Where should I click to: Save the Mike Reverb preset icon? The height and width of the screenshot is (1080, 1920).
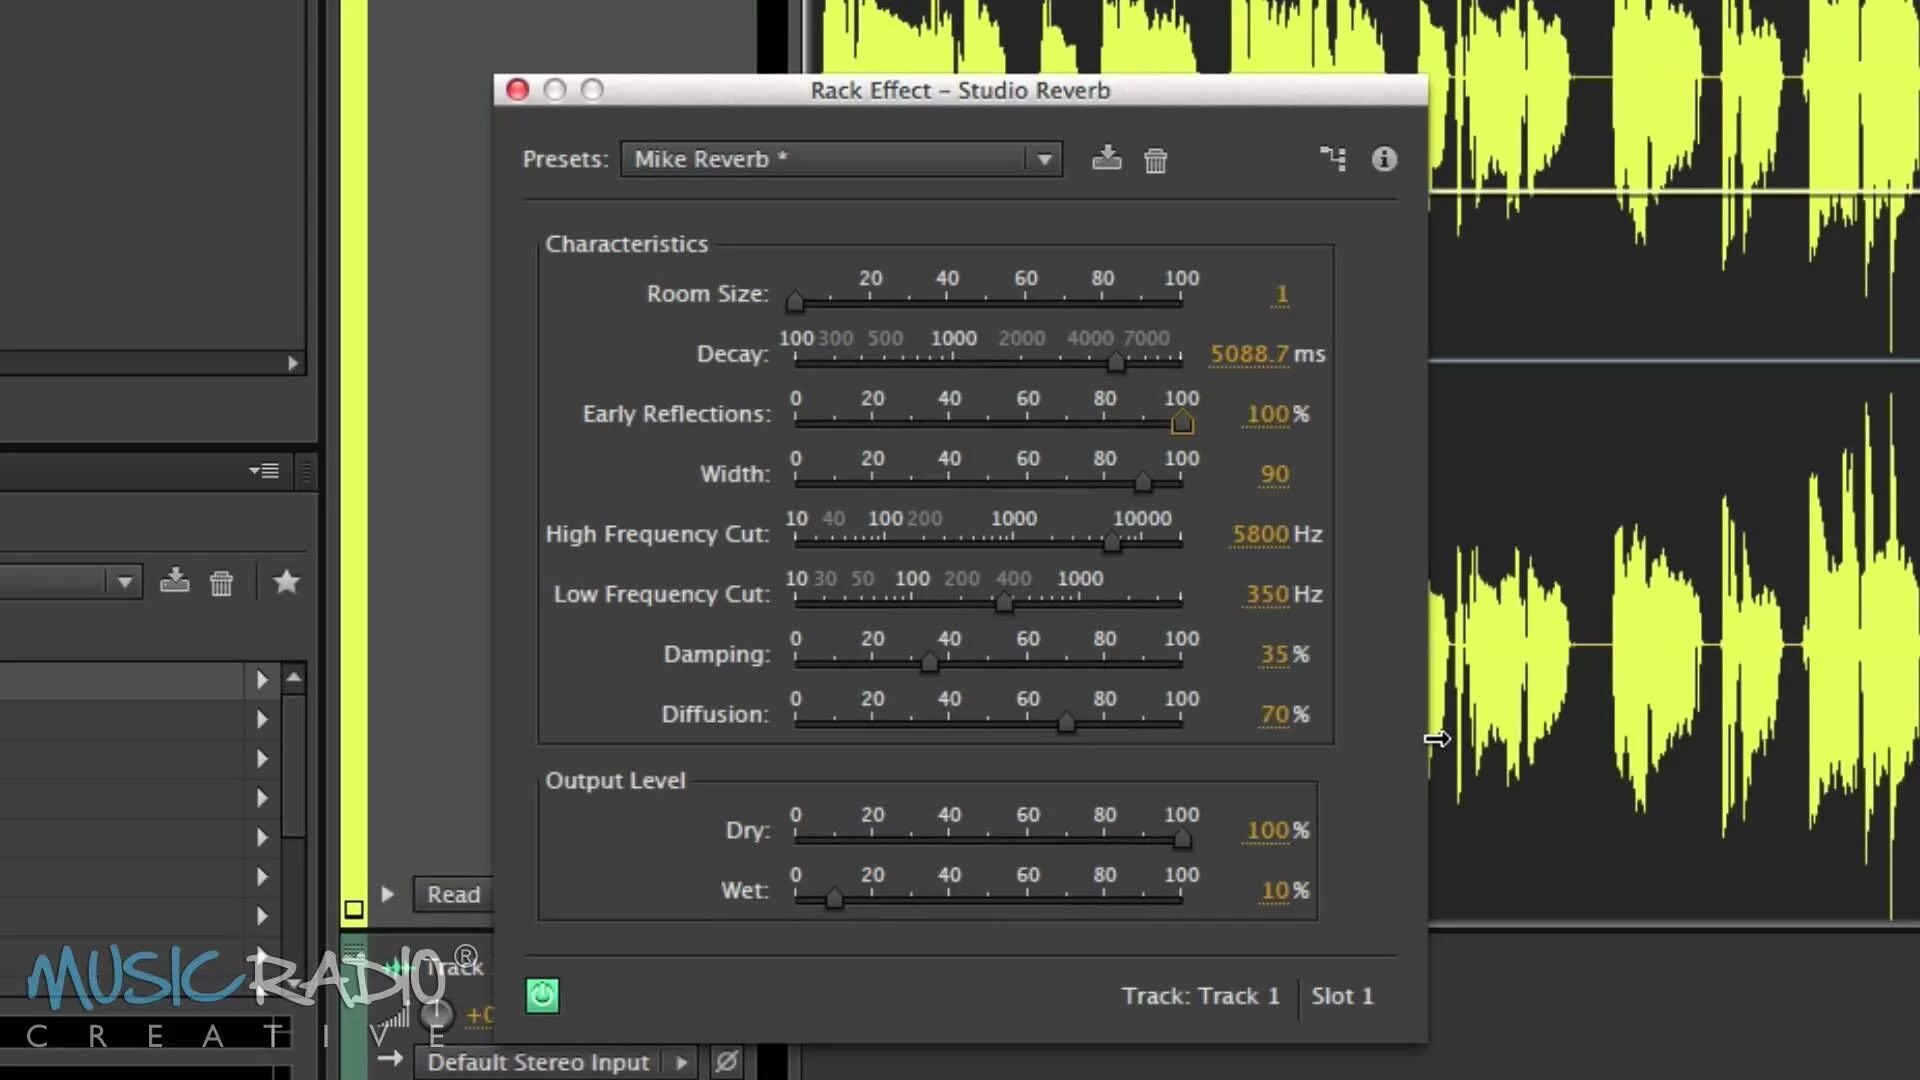[1106, 158]
